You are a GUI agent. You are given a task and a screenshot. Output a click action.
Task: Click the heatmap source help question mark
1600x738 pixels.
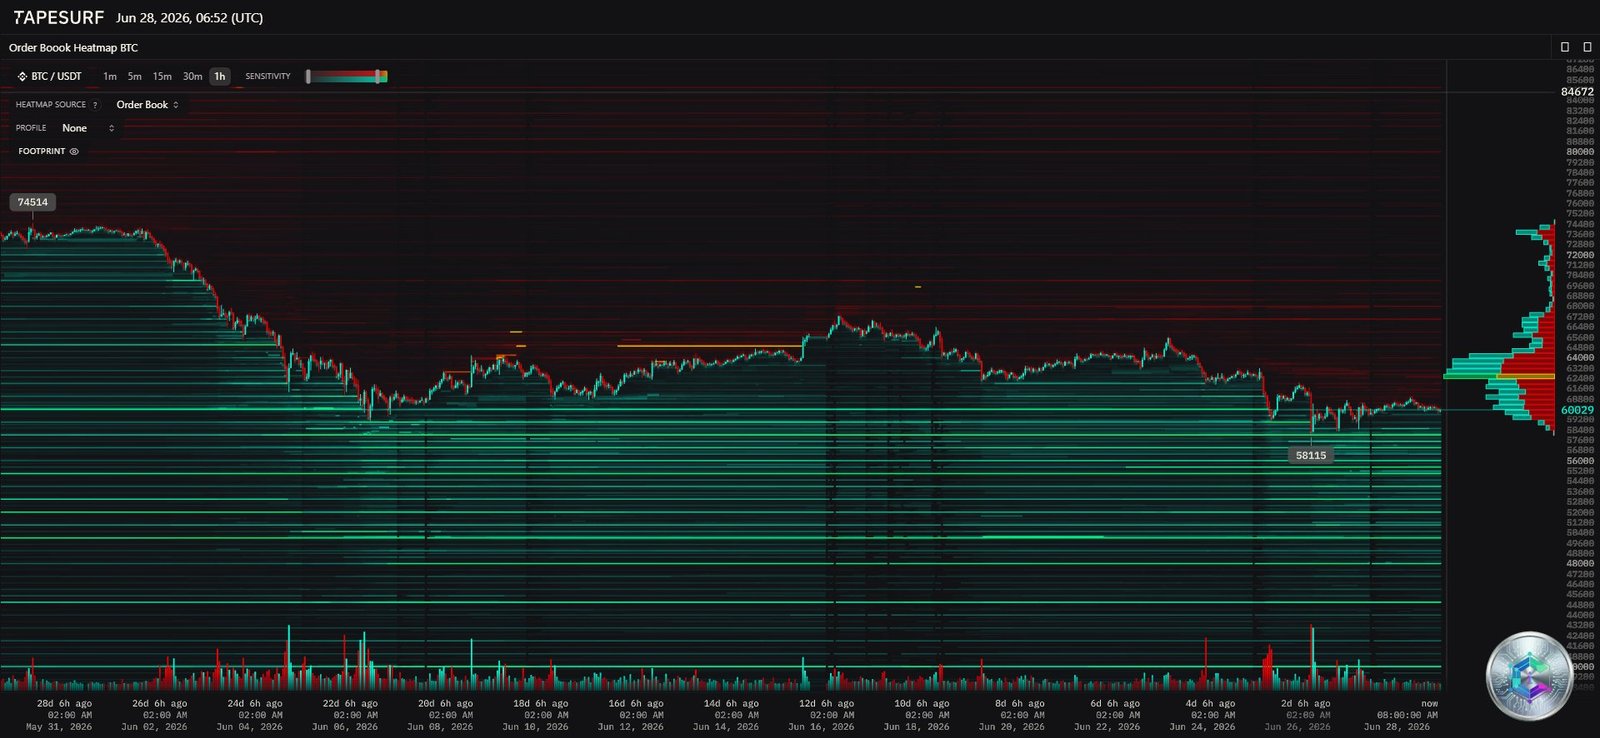[x=95, y=105]
